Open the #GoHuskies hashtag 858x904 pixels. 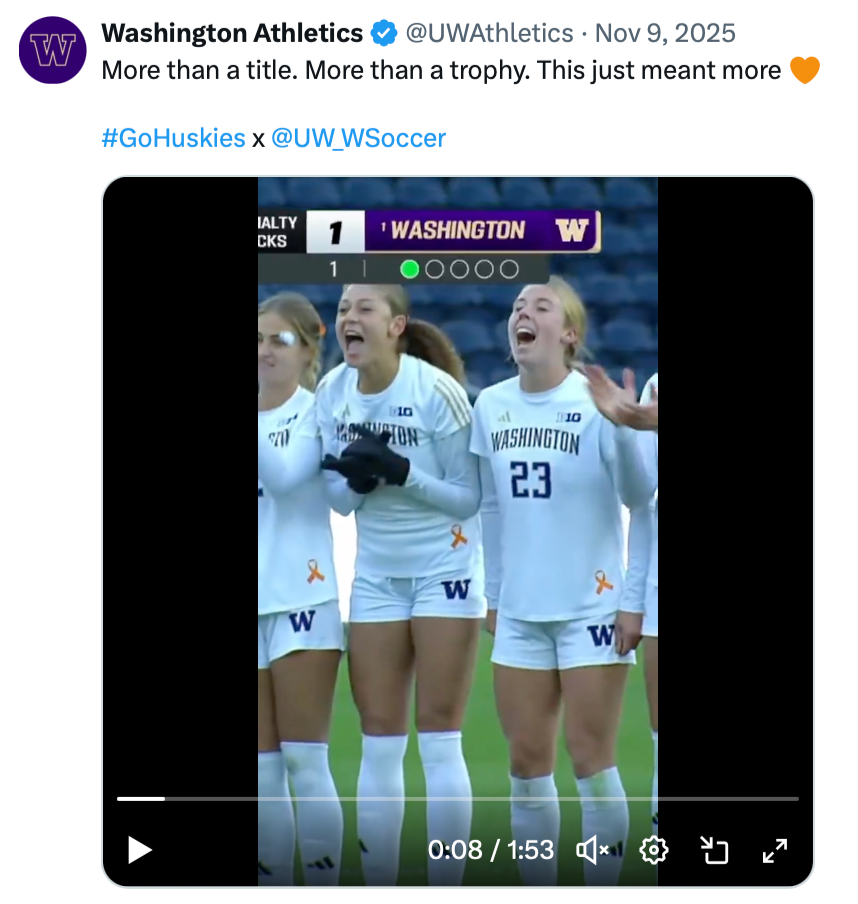(173, 138)
